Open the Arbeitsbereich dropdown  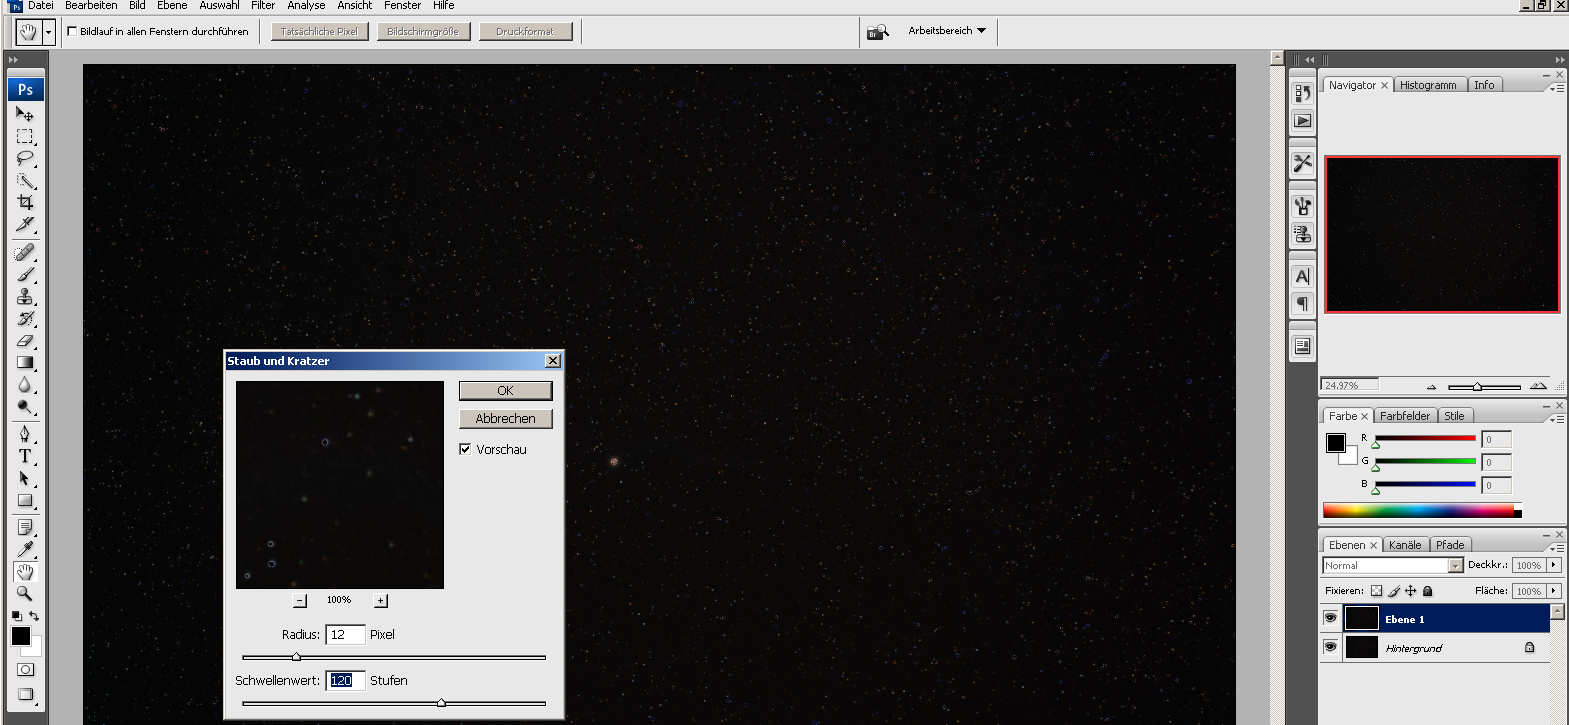coord(946,31)
